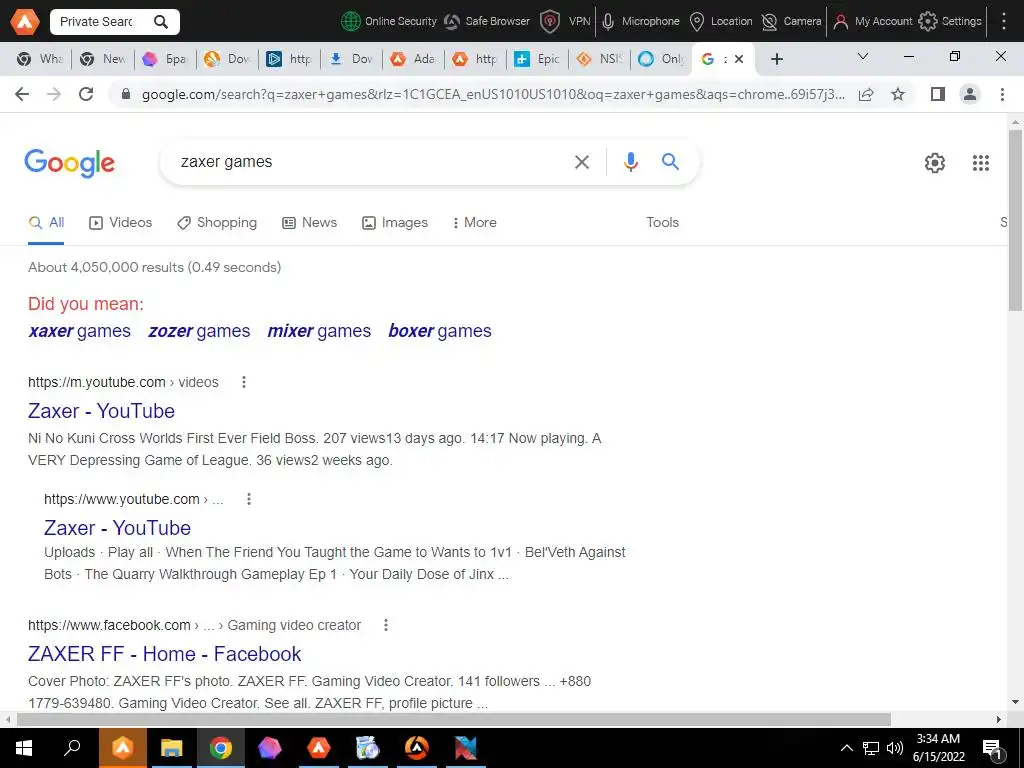Open options for www.youtube.com result
Screen dimensions: 1024x768
pyautogui.click(x=249, y=499)
